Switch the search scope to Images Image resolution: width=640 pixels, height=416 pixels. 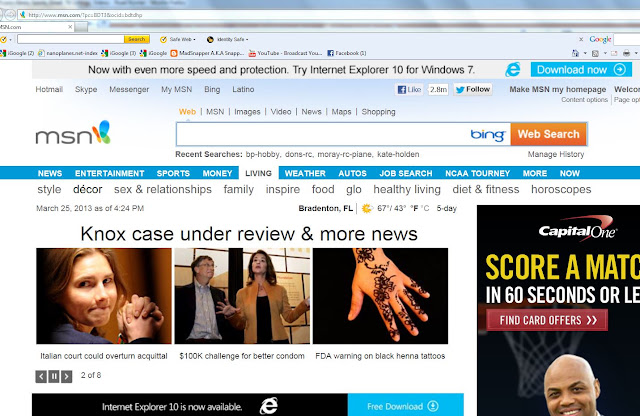coord(247,112)
